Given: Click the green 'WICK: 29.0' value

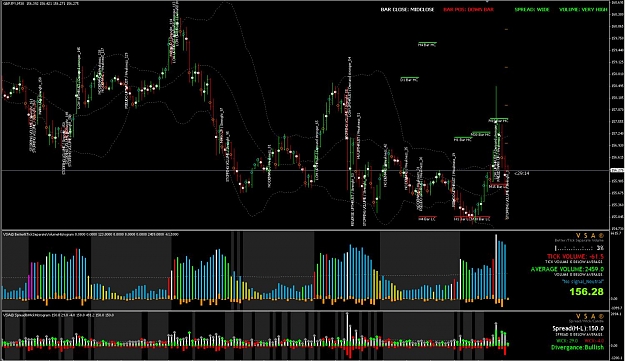Looking at the screenshot, I should point(567,341).
